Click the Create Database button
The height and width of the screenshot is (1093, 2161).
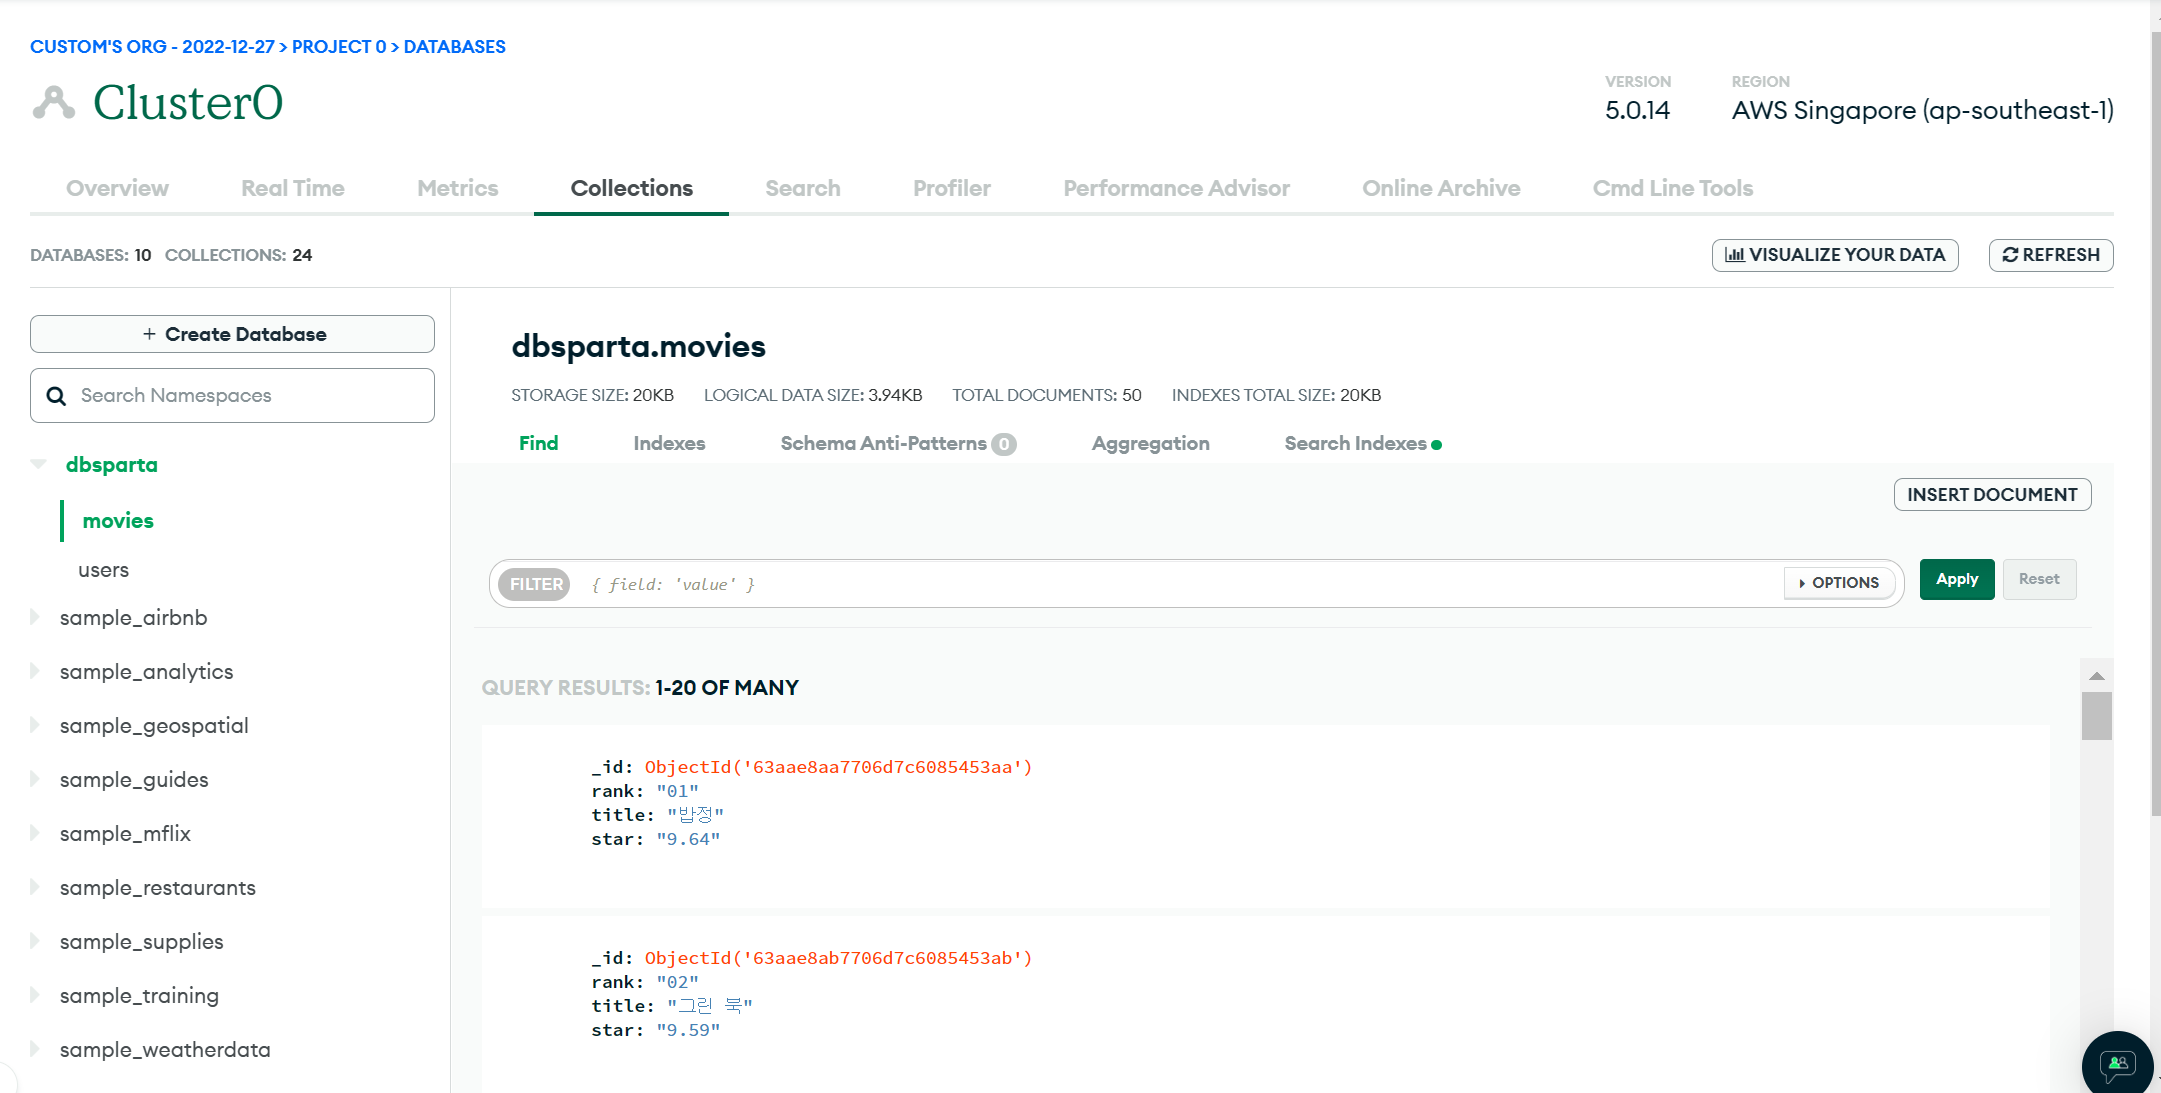(232, 334)
